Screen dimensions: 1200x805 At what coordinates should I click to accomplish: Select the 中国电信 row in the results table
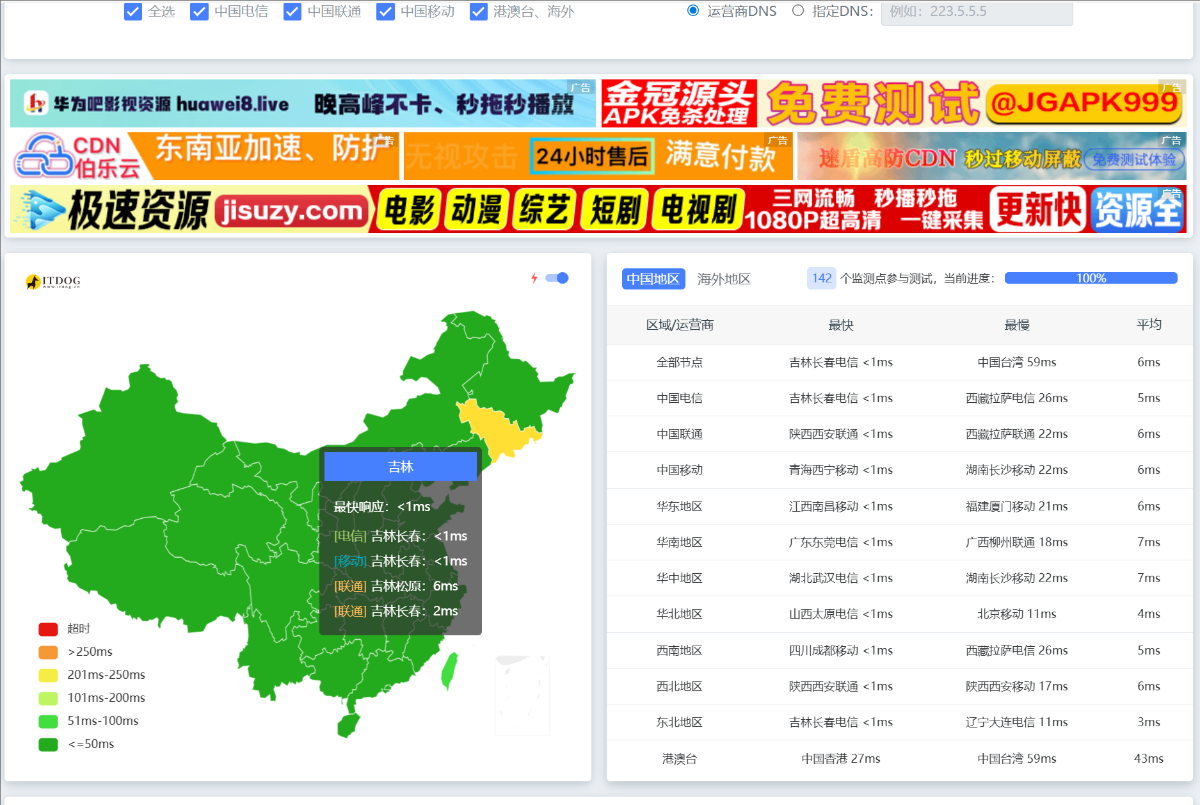tap(900, 398)
